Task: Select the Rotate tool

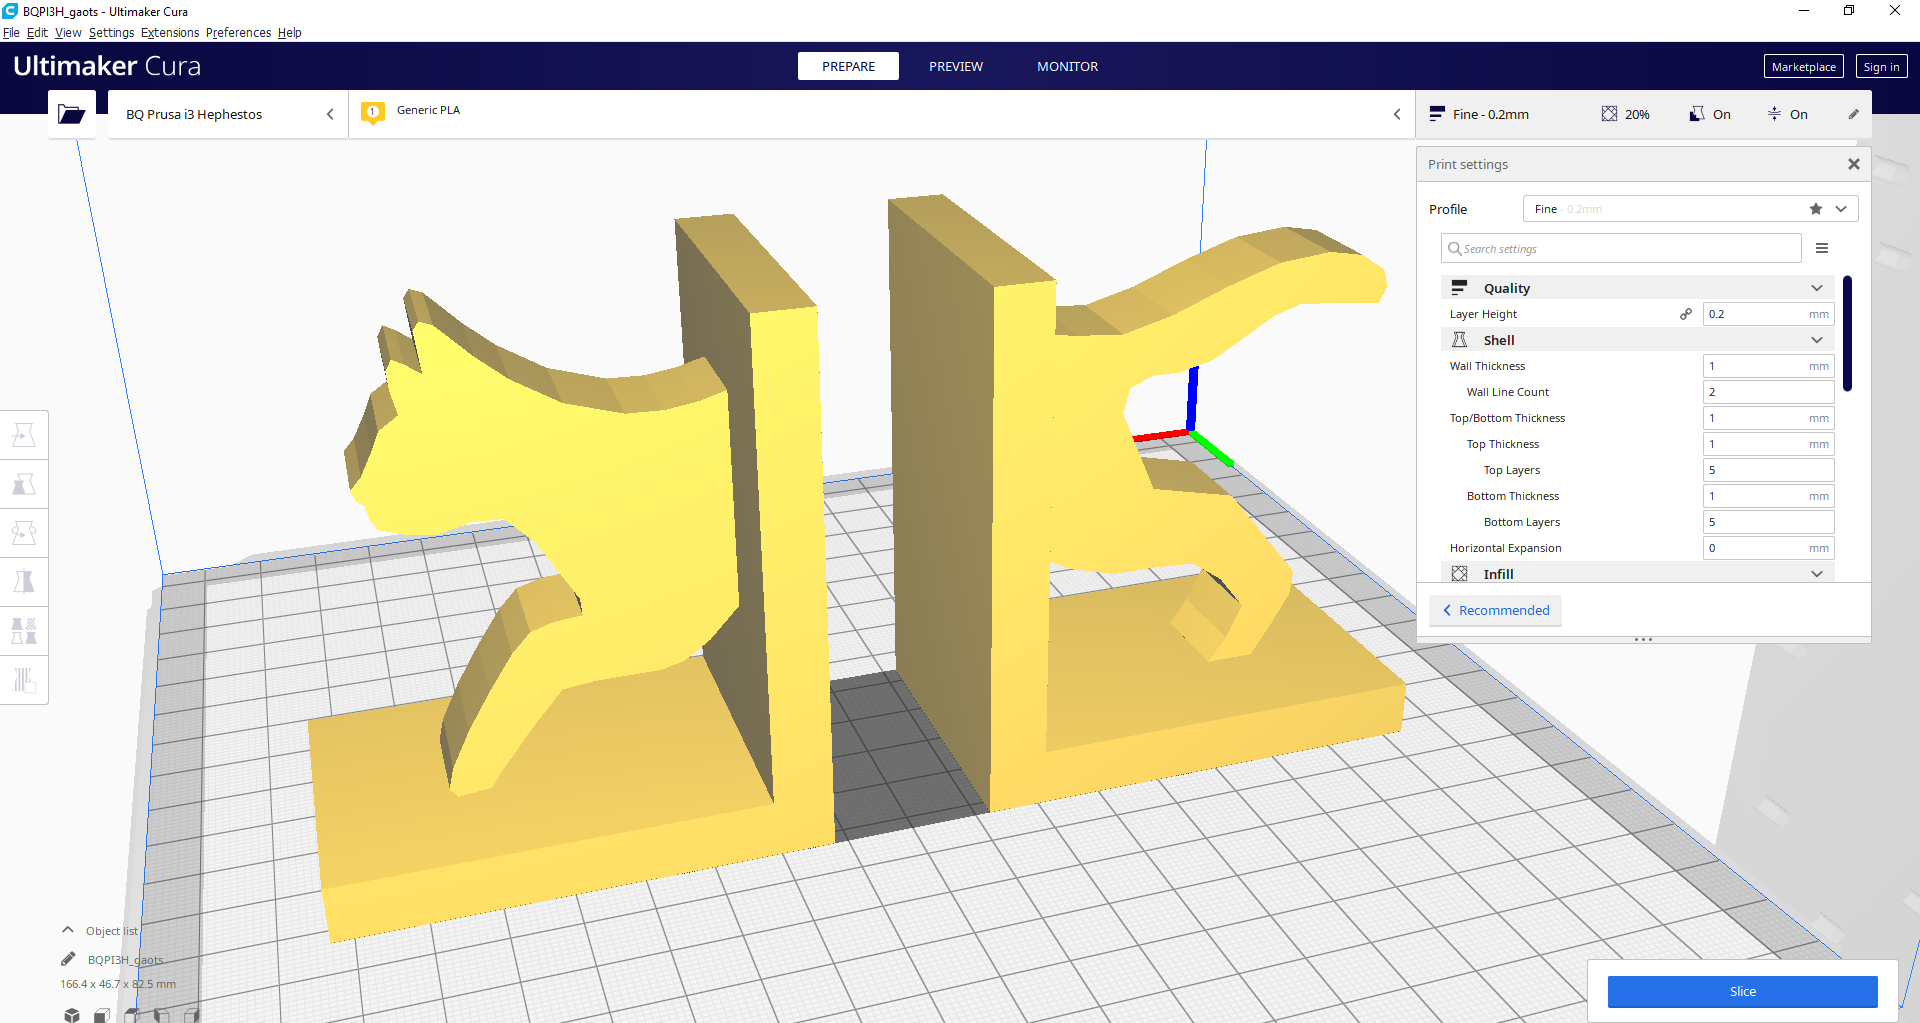Action: pos(24,532)
